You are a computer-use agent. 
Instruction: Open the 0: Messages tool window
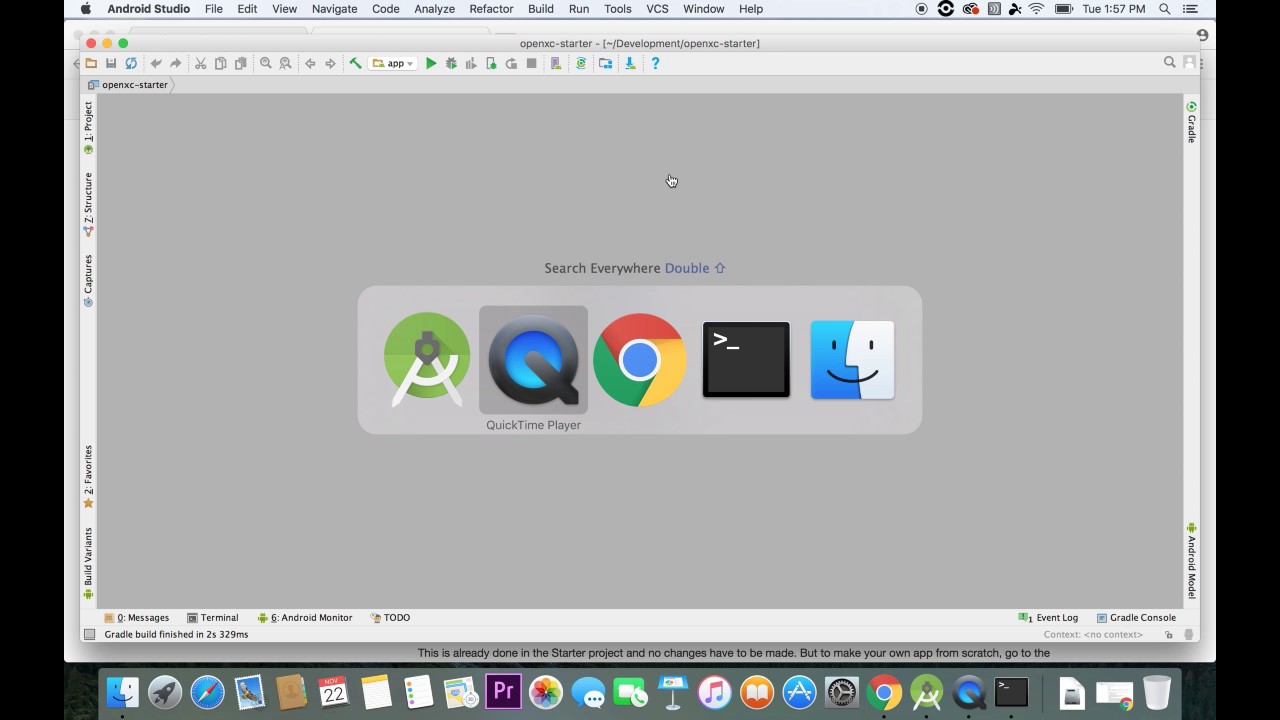click(137, 618)
